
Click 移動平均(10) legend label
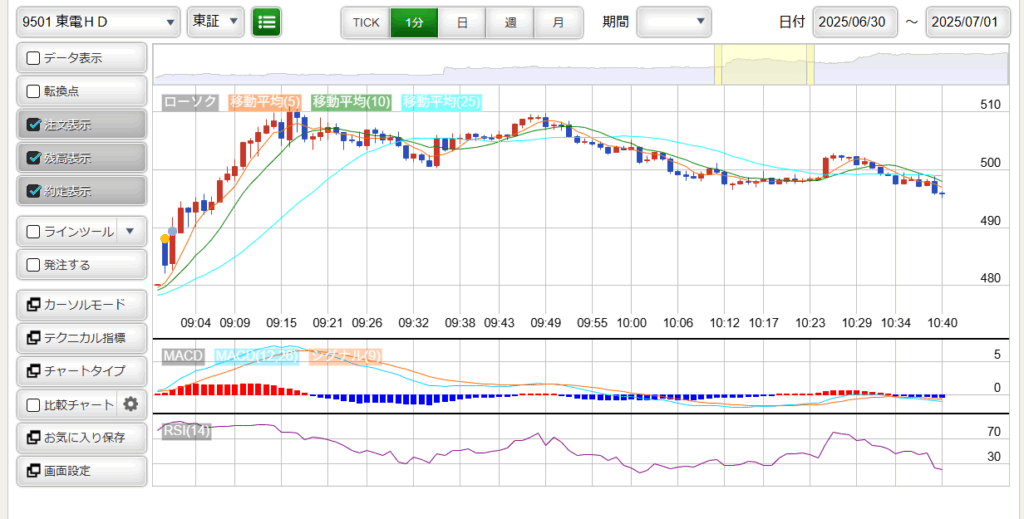[351, 102]
